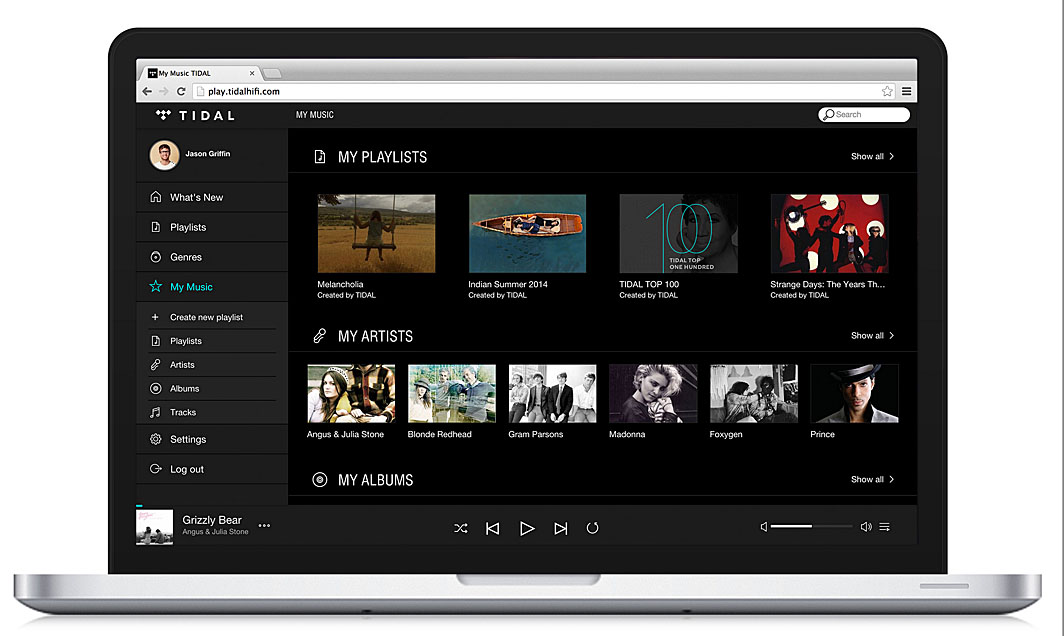The image size is (1064, 636).
Task: Toggle shuffle playback mode
Action: click(x=460, y=528)
